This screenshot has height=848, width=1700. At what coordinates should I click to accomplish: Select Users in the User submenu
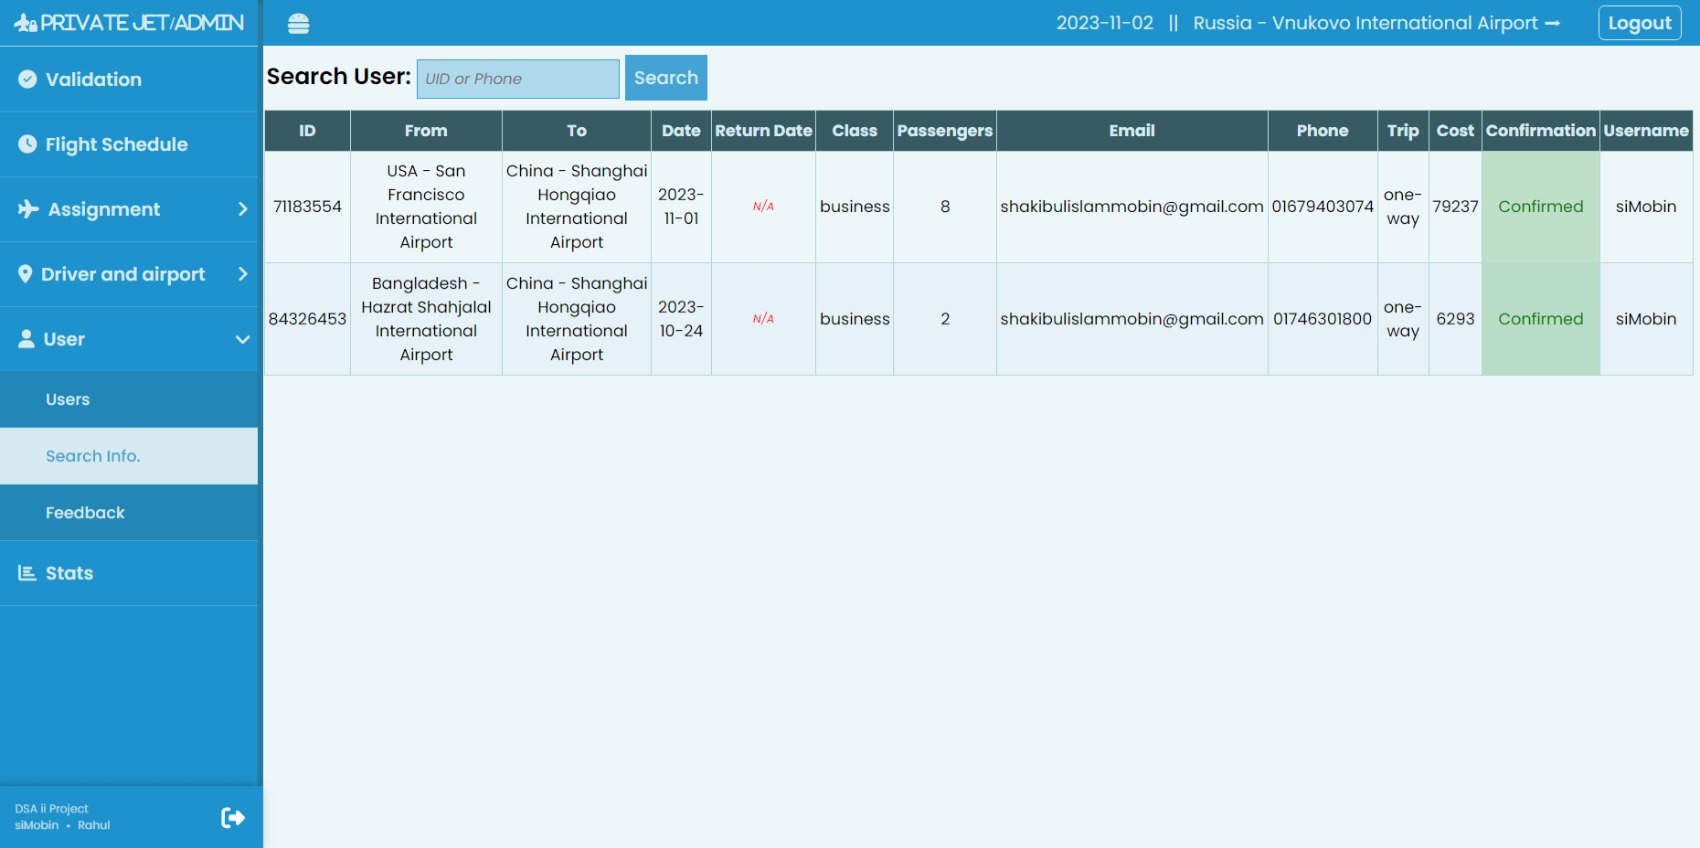click(x=129, y=399)
